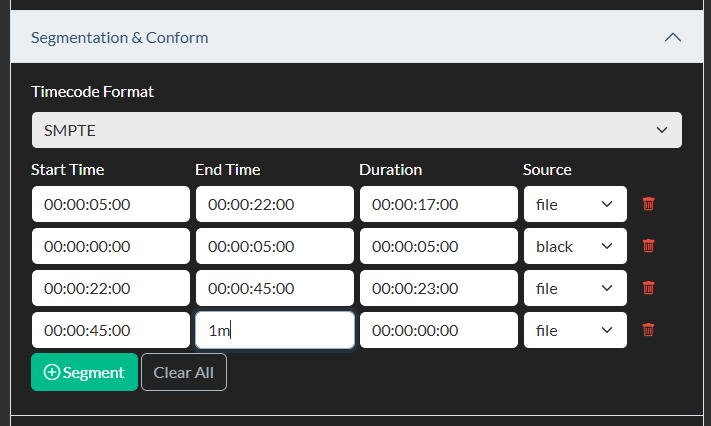This screenshot has height=426, width=711.
Task: Change the black Source dropdown in second row
Action: point(575,246)
